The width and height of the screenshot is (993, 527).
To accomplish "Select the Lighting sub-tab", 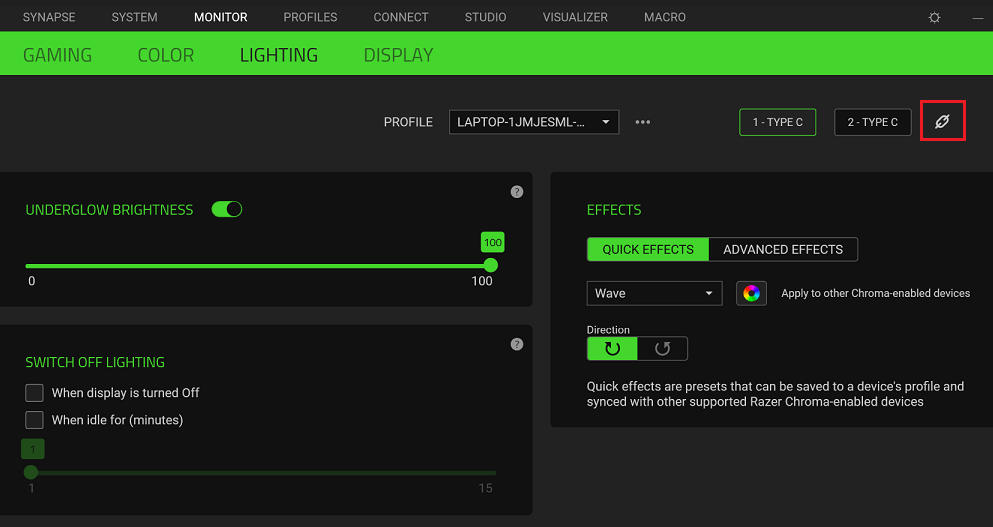I will pyautogui.click(x=279, y=55).
